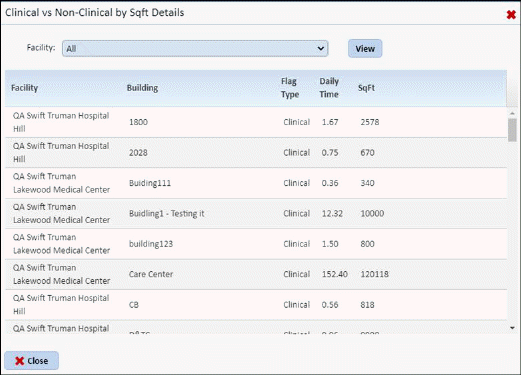Click the table vertical scrollbar thumb

coord(512,130)
